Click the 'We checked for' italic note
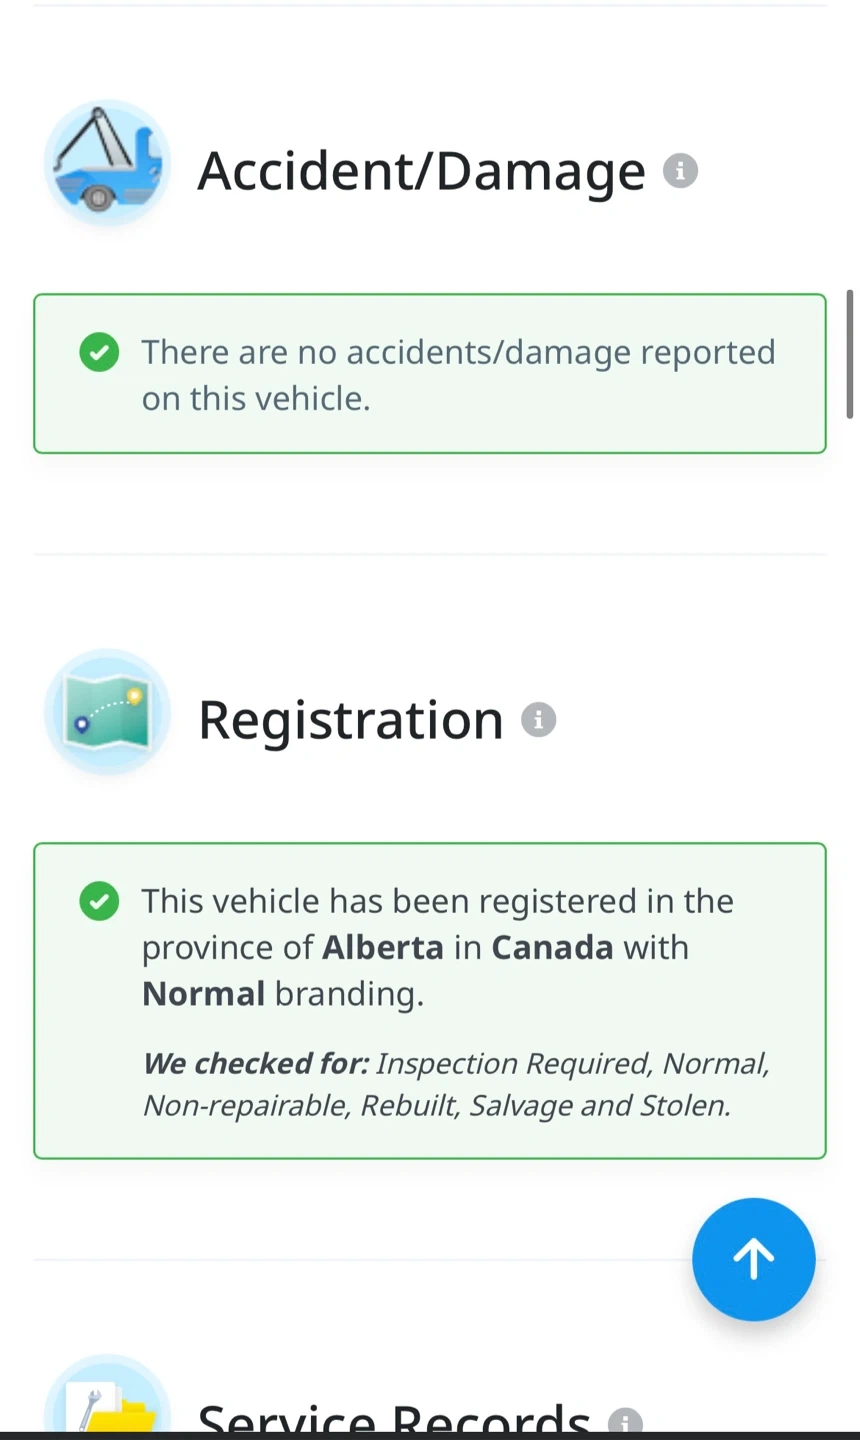 [x=456, y=1084]
